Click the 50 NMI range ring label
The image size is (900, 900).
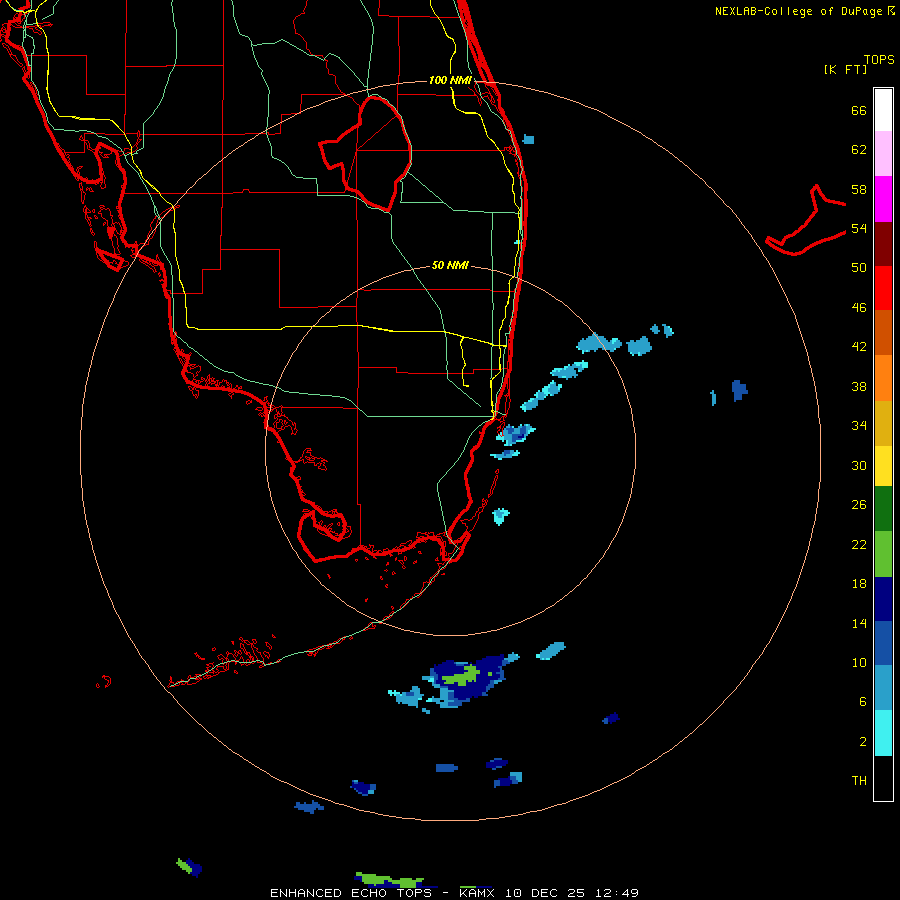(450, 265)
